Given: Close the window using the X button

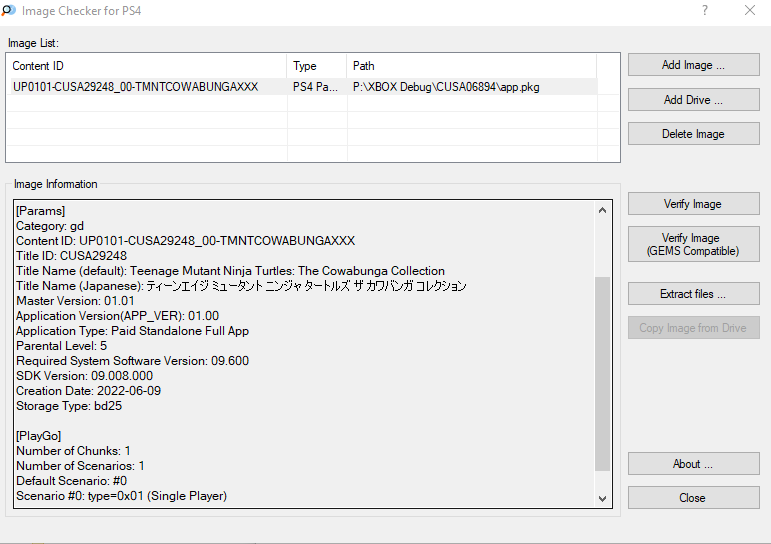Looking at the screenshot, I should click(x=750, y=10).
